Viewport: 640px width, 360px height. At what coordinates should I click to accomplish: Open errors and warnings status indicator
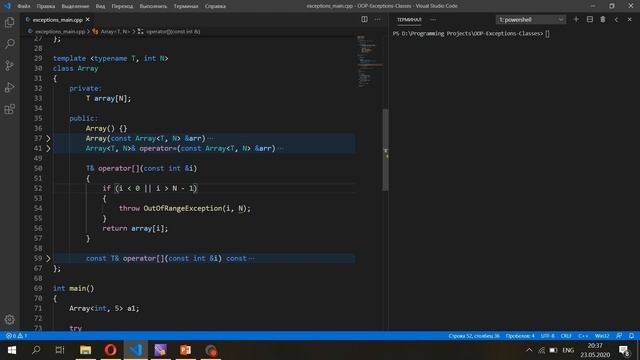(x=16, y=336)
